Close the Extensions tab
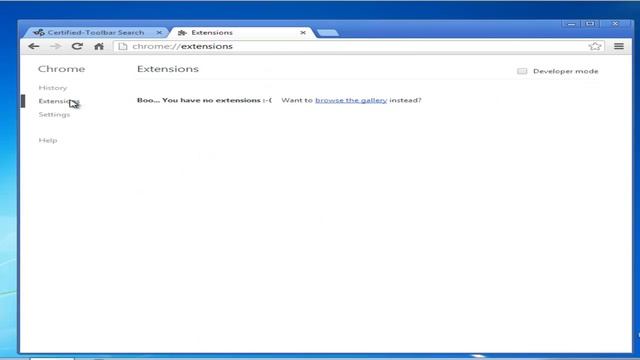 click(303, 32)
